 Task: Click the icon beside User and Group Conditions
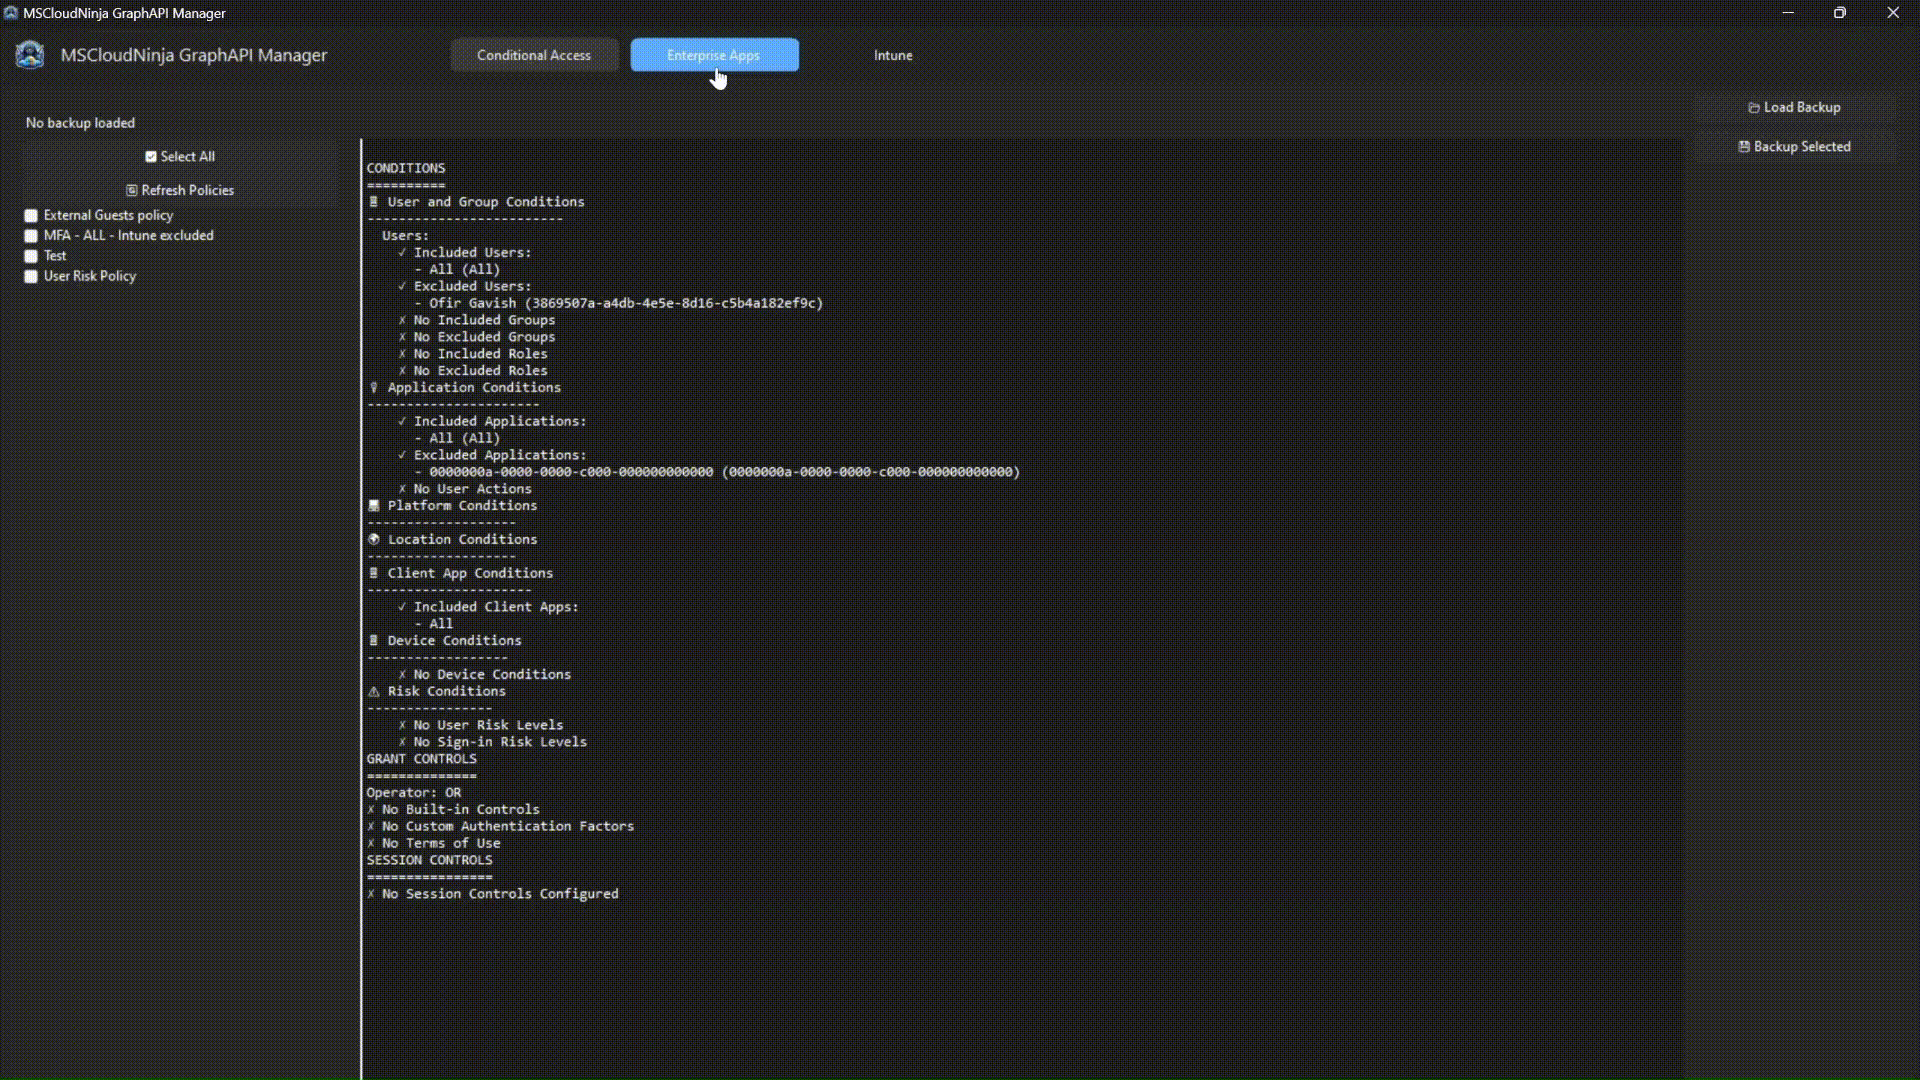(374, 202)
